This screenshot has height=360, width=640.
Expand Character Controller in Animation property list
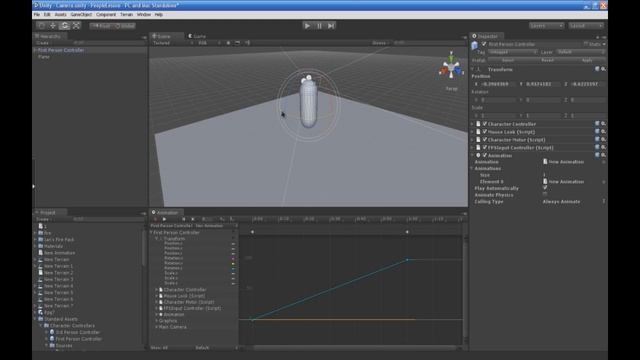pyautogui.click(x=156, y=290)
